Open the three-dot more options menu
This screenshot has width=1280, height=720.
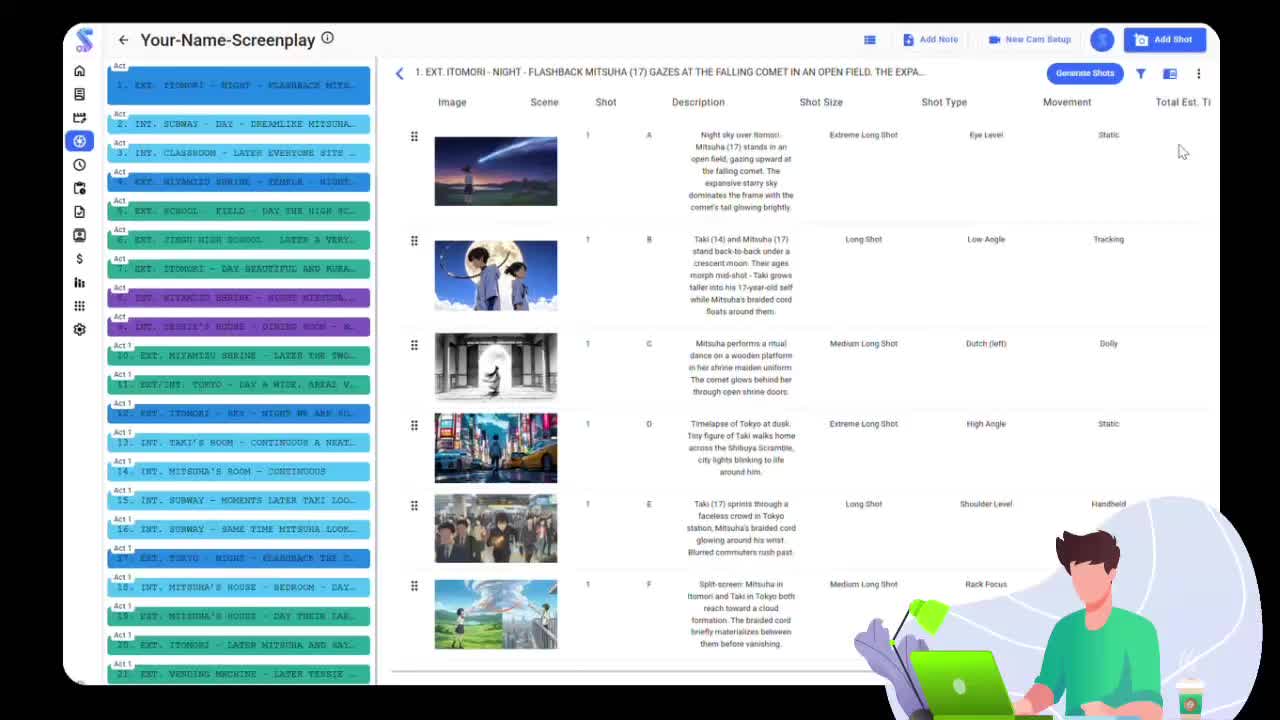(1198, 73)
